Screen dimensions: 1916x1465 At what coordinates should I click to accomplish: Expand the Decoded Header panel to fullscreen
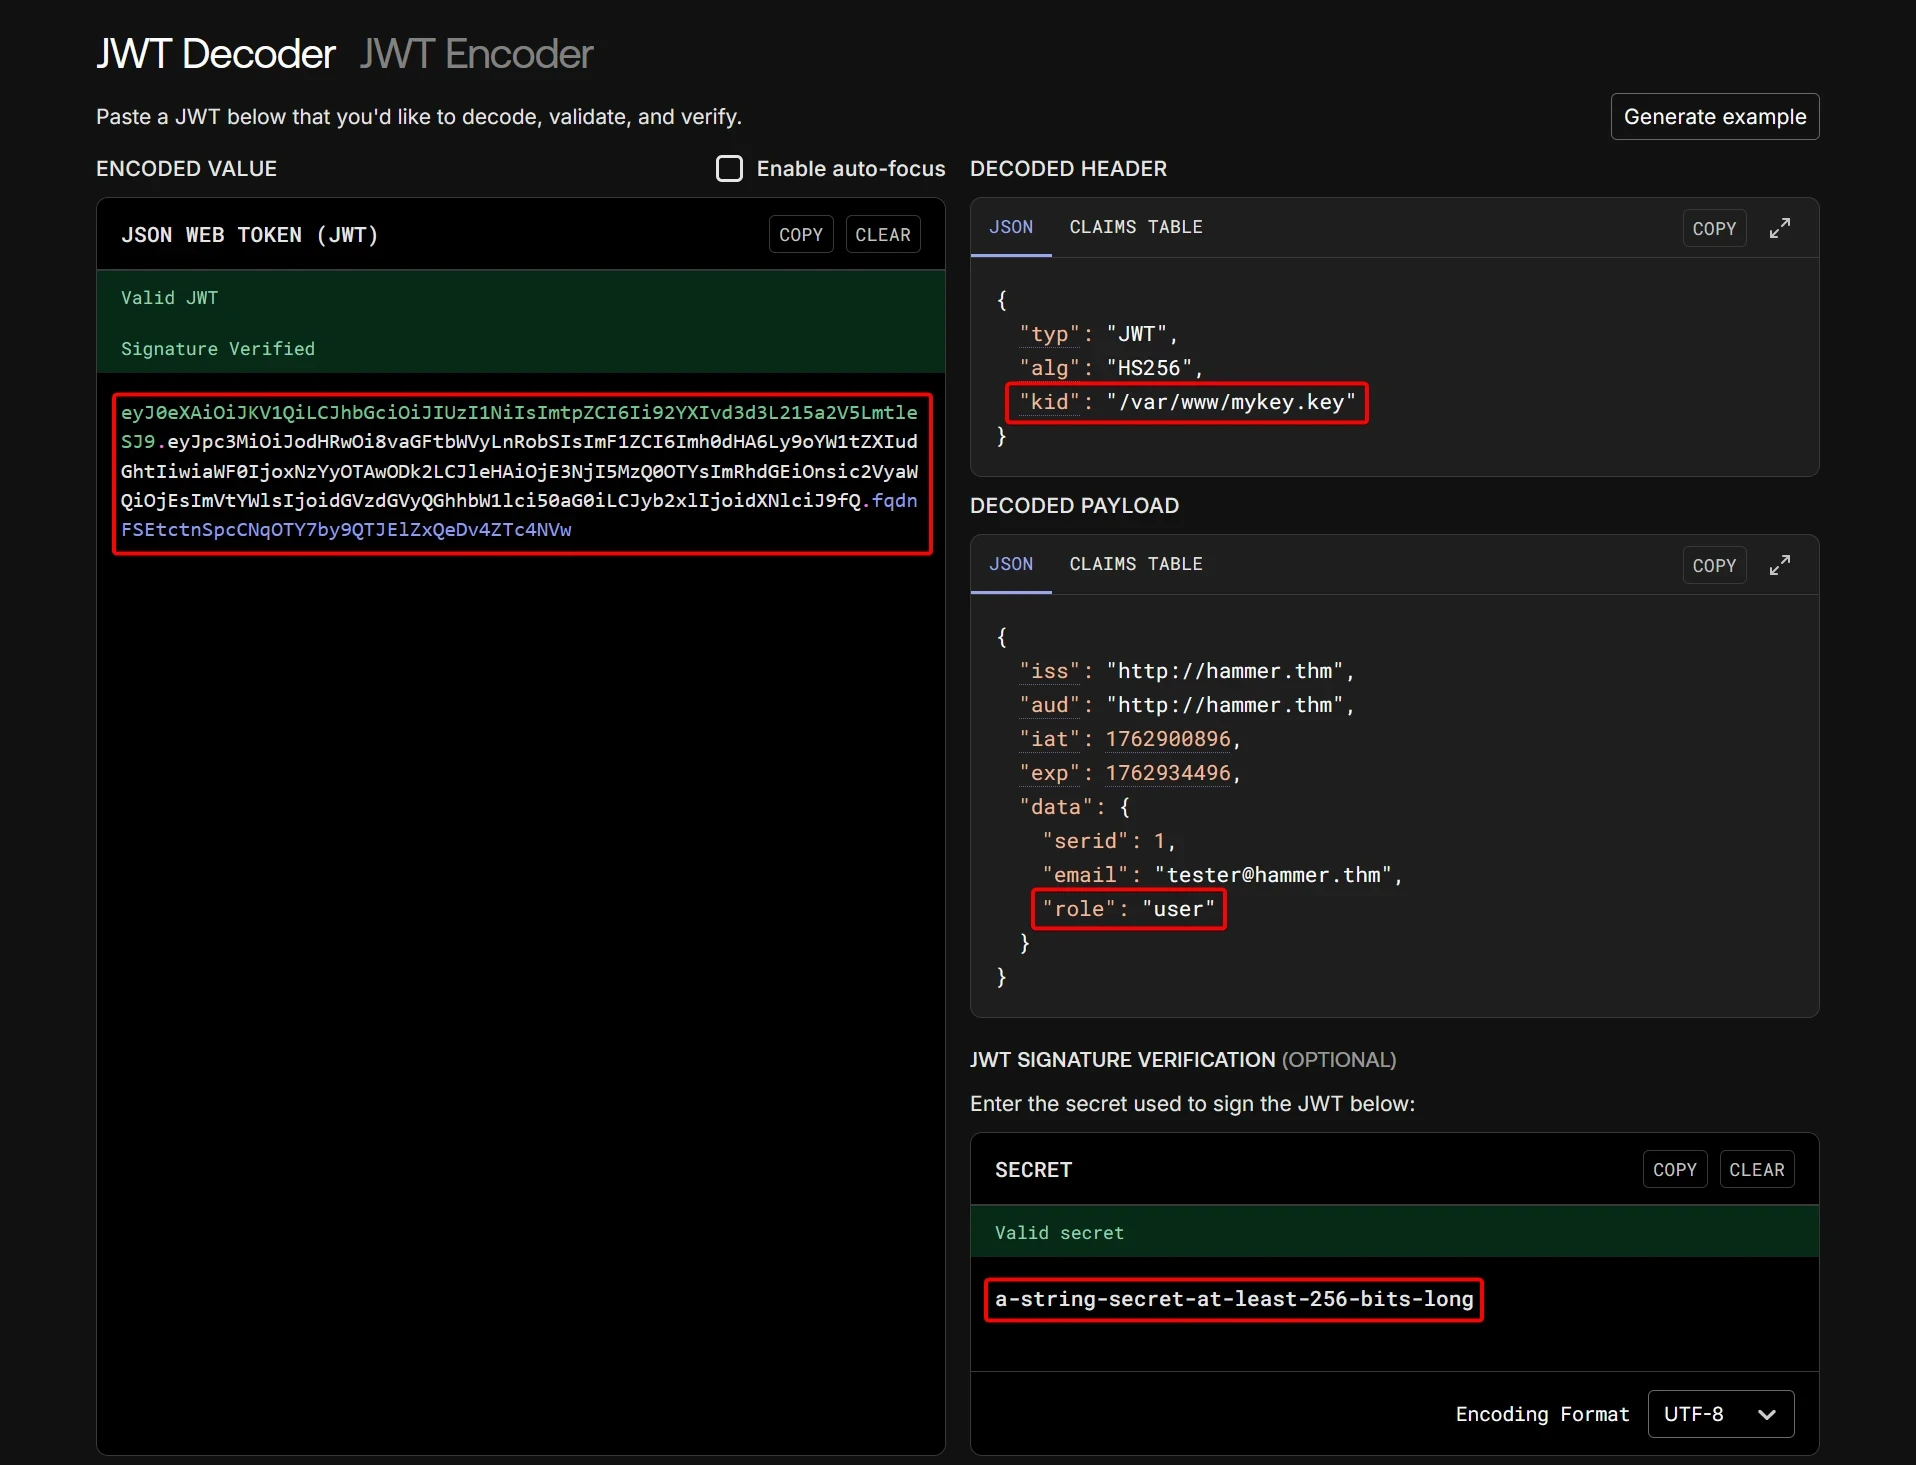click(1779, 228)
